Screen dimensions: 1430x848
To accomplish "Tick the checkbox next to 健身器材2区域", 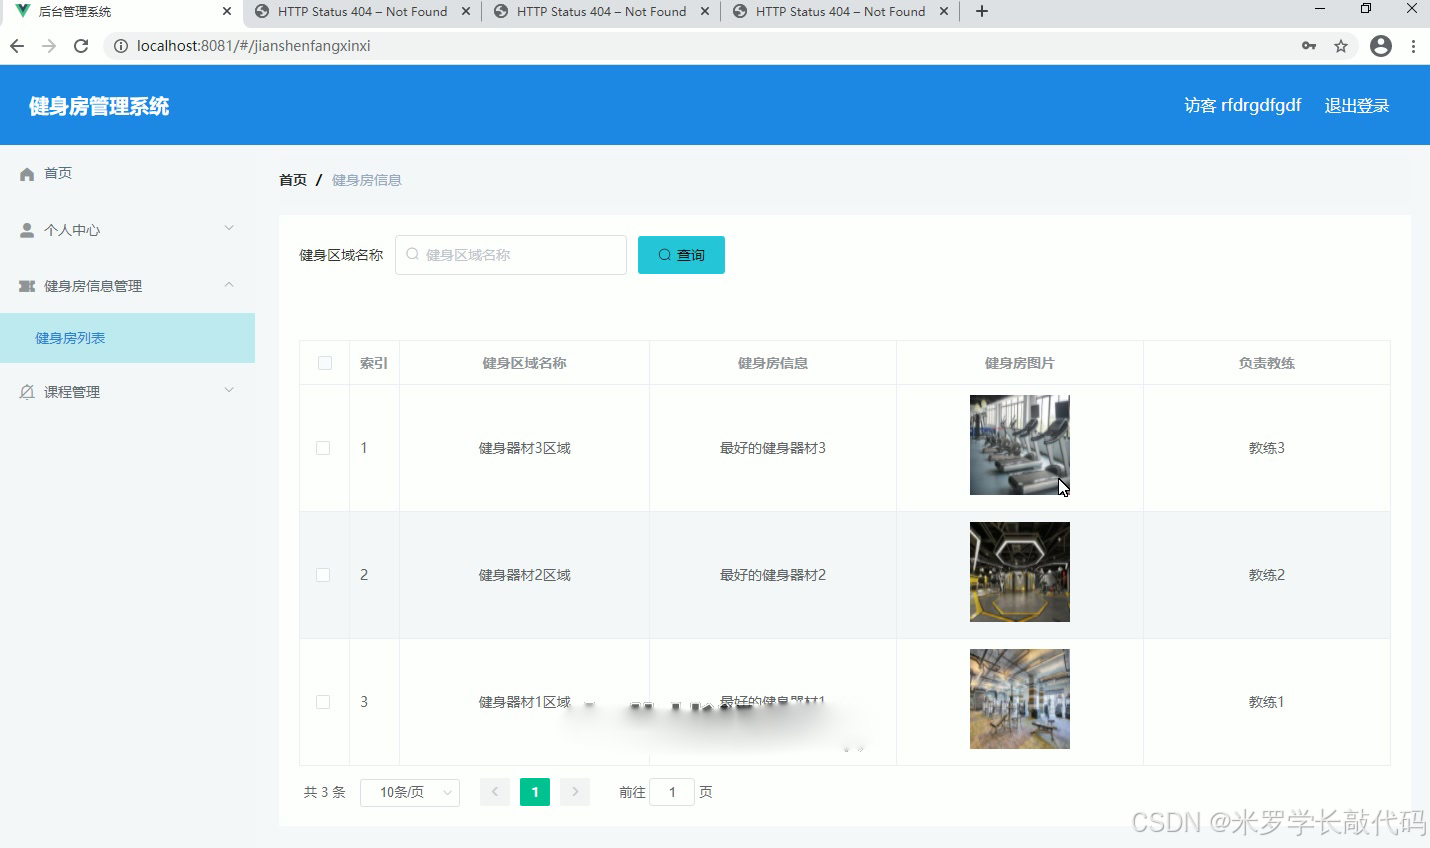I will pos(323,574).
